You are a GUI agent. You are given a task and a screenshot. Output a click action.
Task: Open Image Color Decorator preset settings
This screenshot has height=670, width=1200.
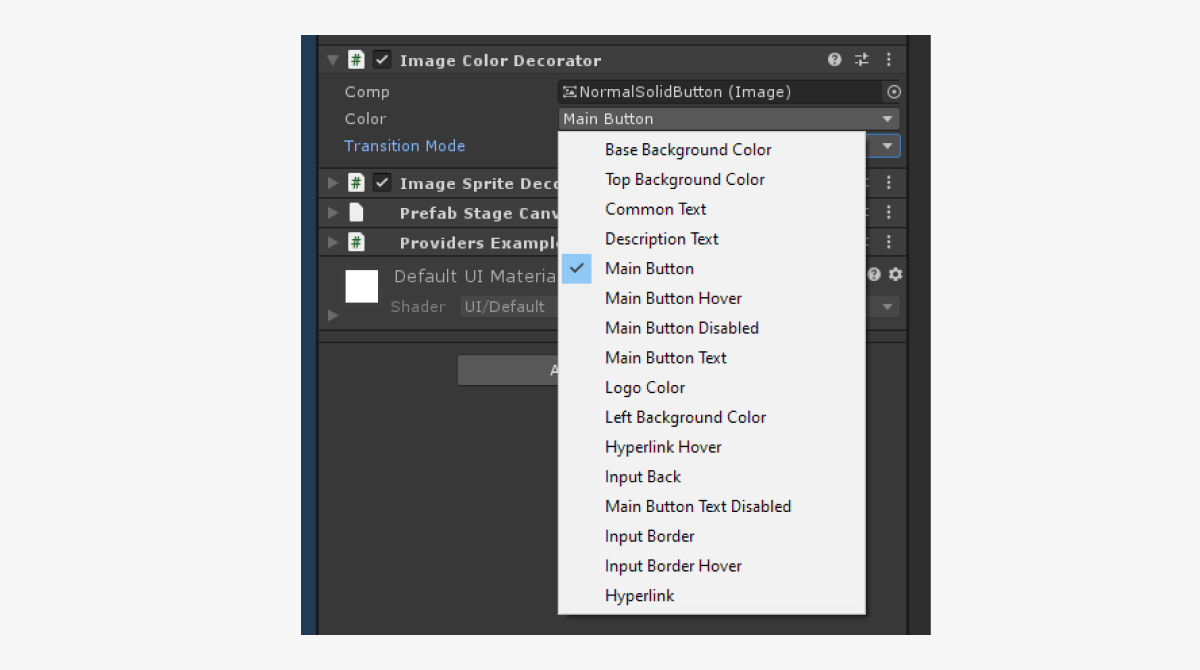[862, 60]
